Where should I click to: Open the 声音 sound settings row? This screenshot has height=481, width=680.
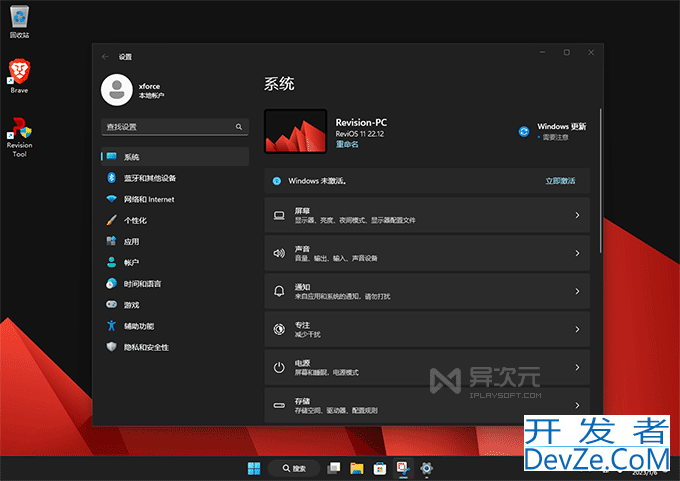click(x=427, y=253)
